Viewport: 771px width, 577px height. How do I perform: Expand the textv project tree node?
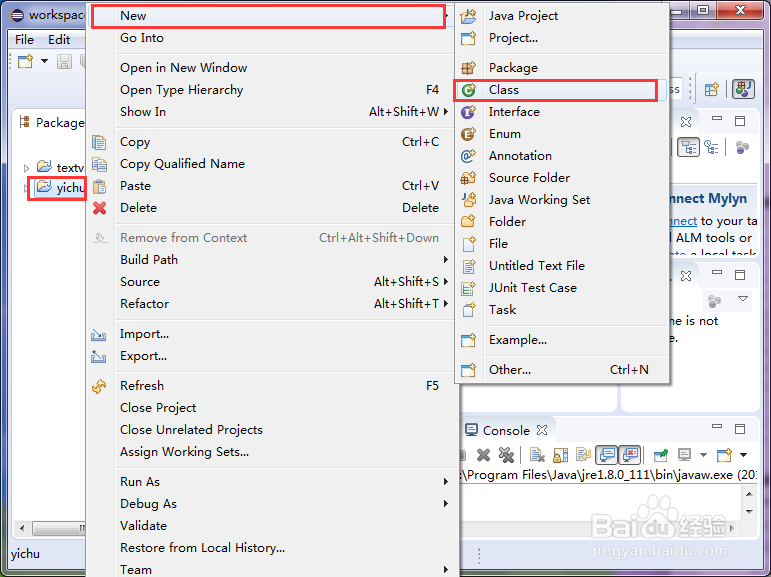27,168
